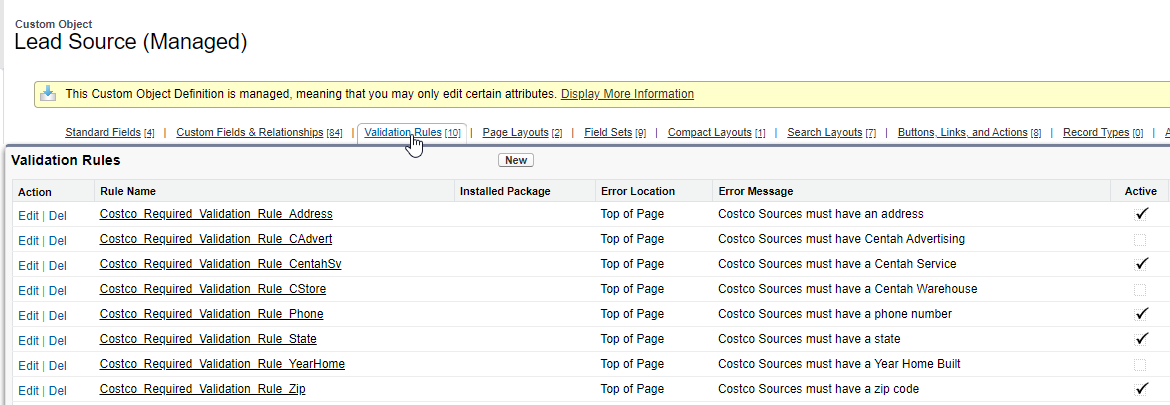Edit the Rule_Address validation rule
The width and height of the screenshot is (1170, 405).
(28, 215)
